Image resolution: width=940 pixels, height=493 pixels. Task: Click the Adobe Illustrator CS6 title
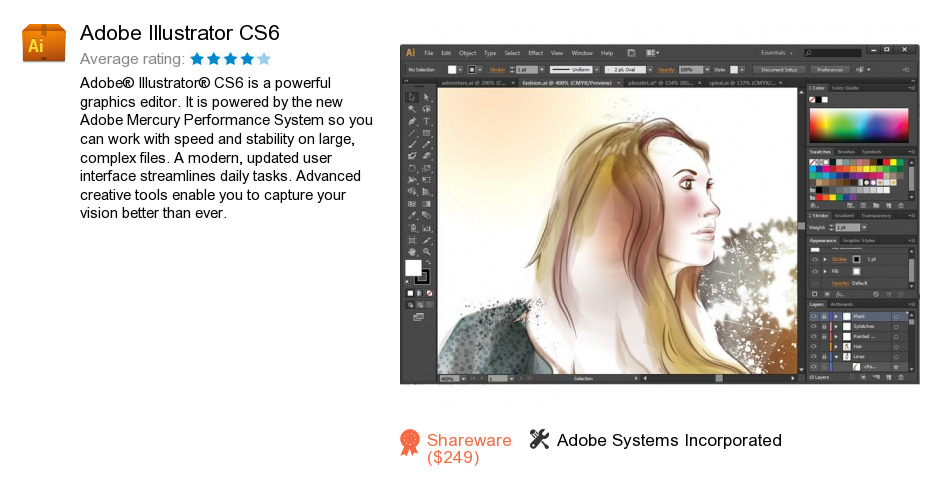pyautogui.click(x=180, y=32)
